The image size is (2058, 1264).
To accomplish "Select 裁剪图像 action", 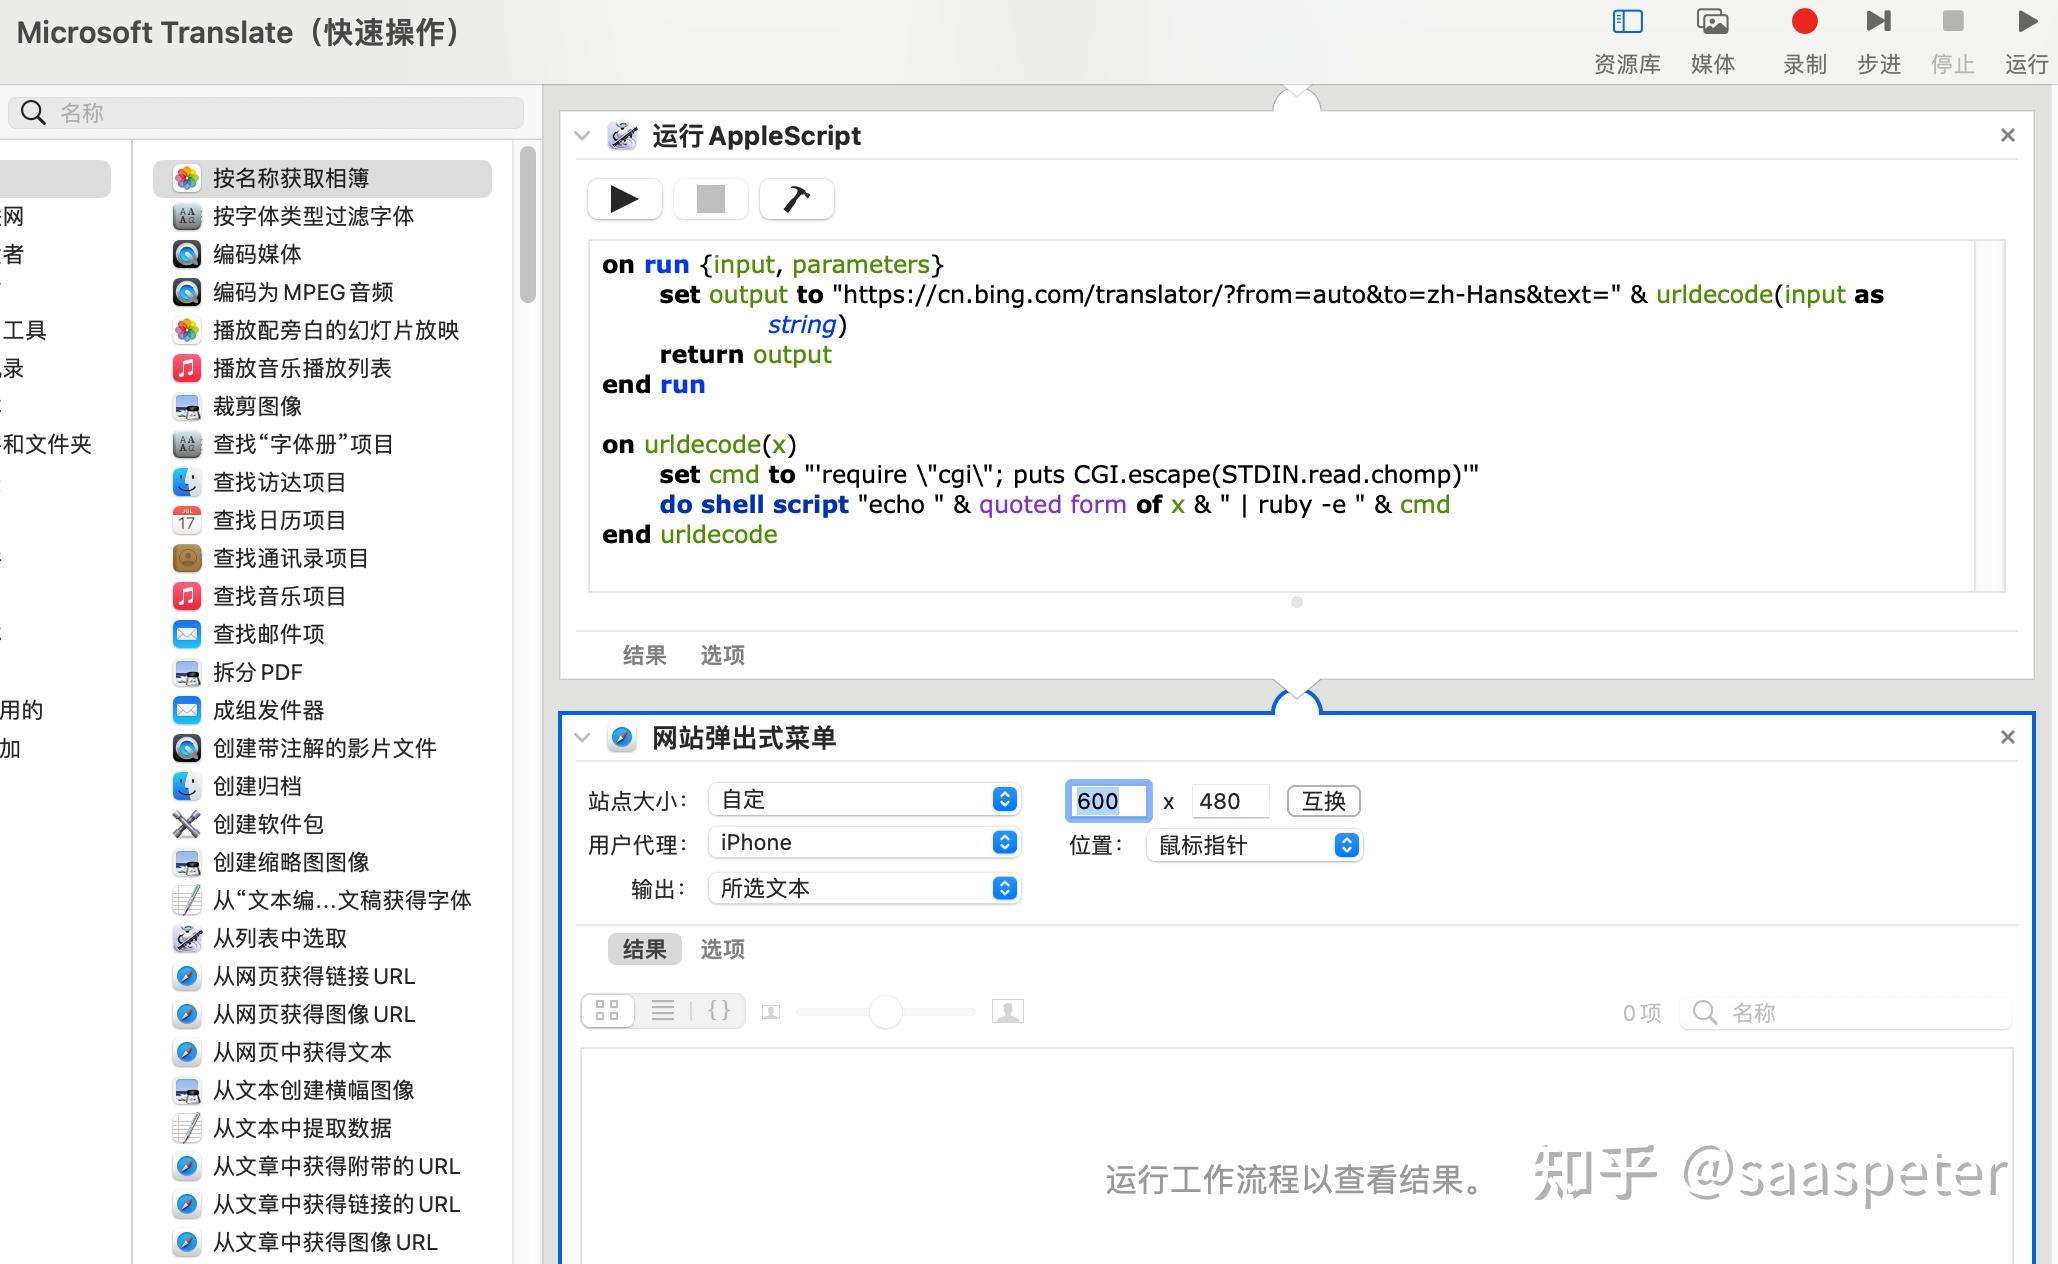I will coord(322,406).
